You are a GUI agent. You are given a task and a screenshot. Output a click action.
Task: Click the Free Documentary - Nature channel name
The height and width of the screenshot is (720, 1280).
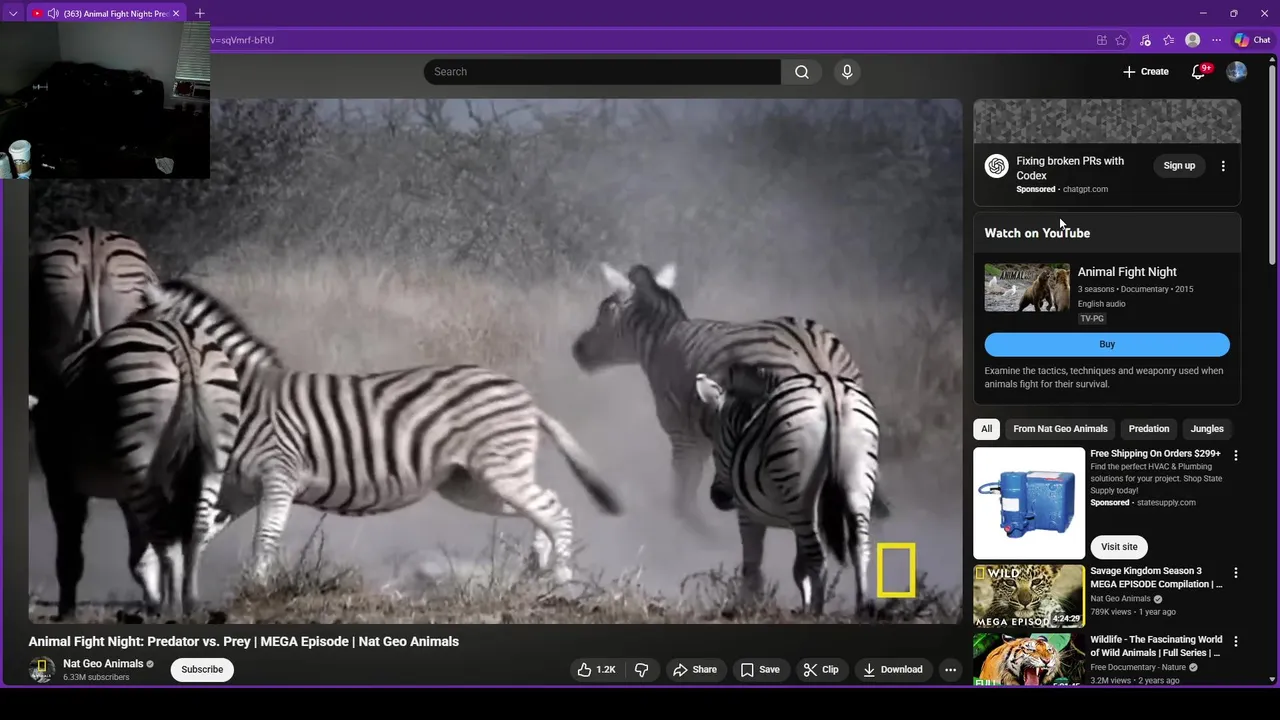[x=1138, y=667]
